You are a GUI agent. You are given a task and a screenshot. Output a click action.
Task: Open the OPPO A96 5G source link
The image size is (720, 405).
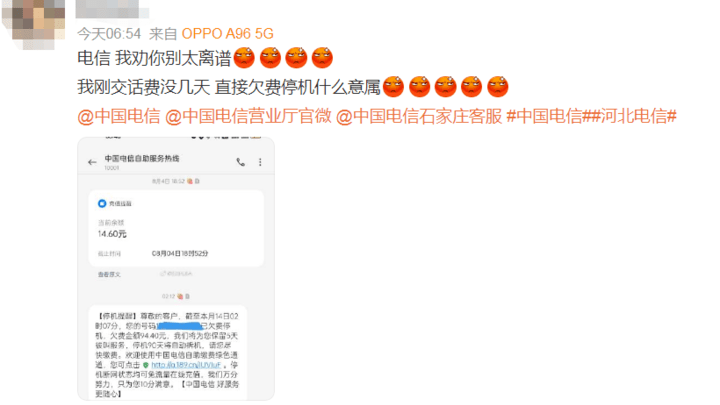227,34
